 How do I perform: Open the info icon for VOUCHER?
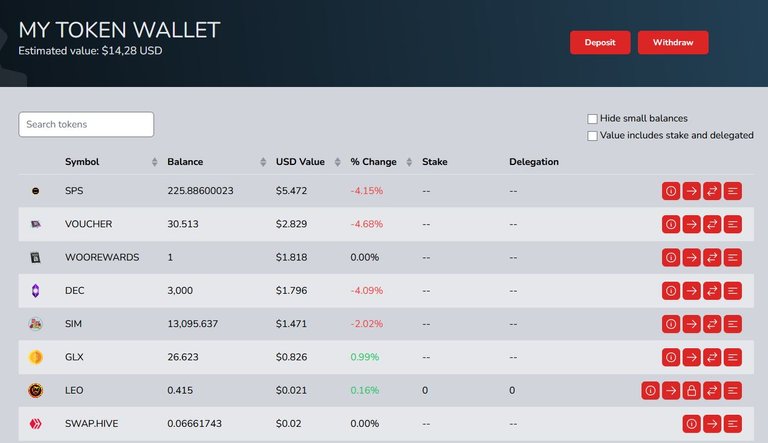pyautogui.click(x=671, y=224)
